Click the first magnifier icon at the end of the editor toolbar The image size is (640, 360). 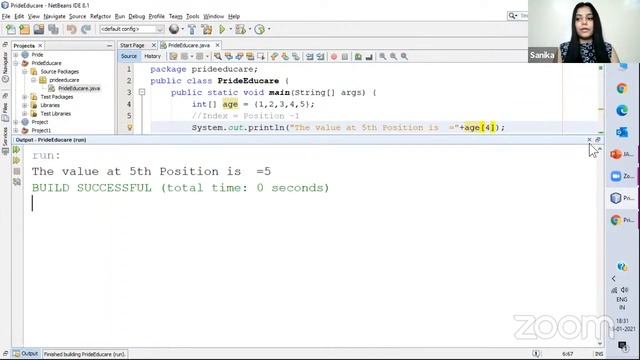(x=382, y=57)
